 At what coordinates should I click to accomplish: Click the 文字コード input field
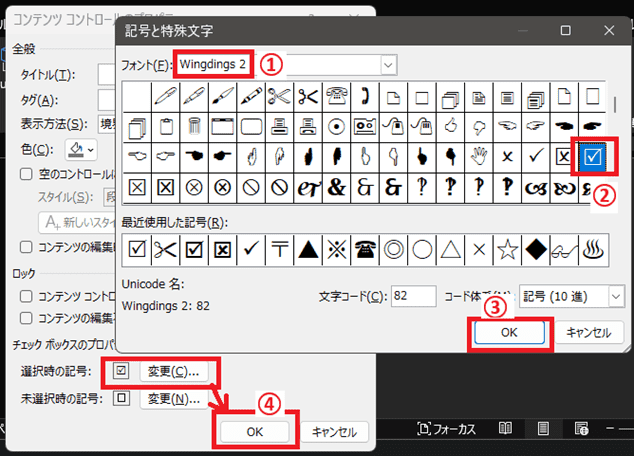(413, 296)
